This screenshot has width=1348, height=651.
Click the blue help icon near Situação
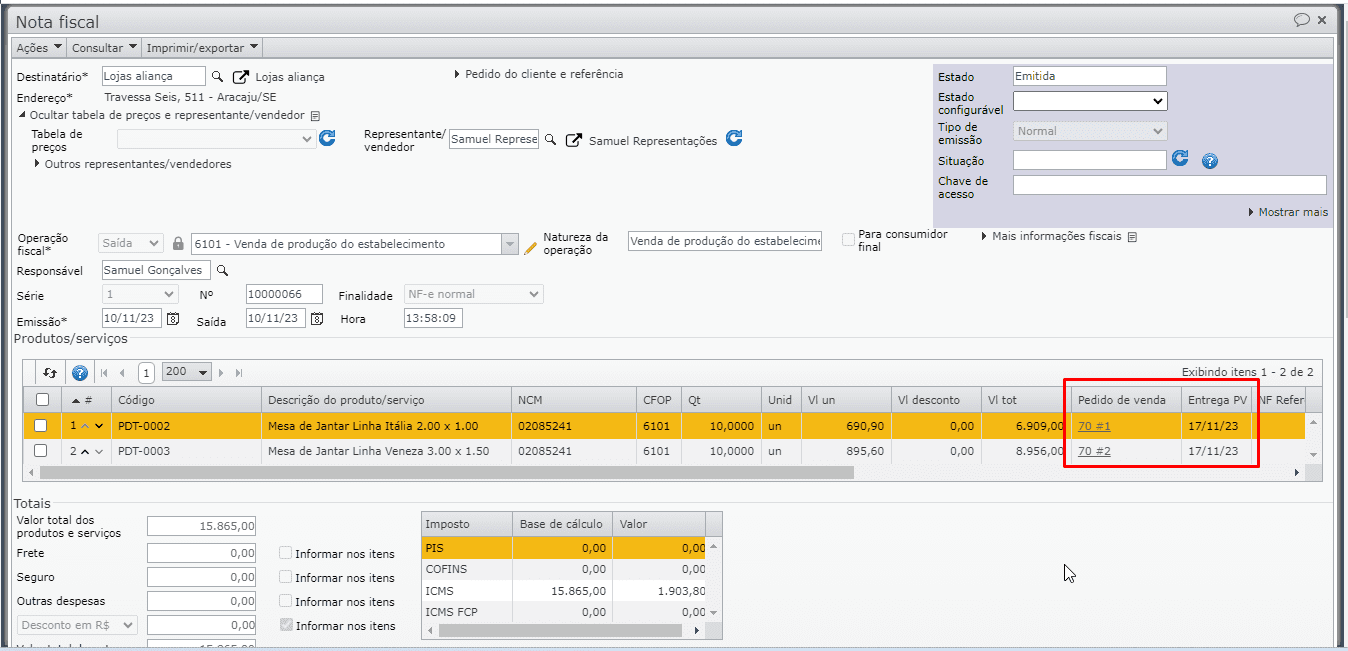tap(1209, 161)
